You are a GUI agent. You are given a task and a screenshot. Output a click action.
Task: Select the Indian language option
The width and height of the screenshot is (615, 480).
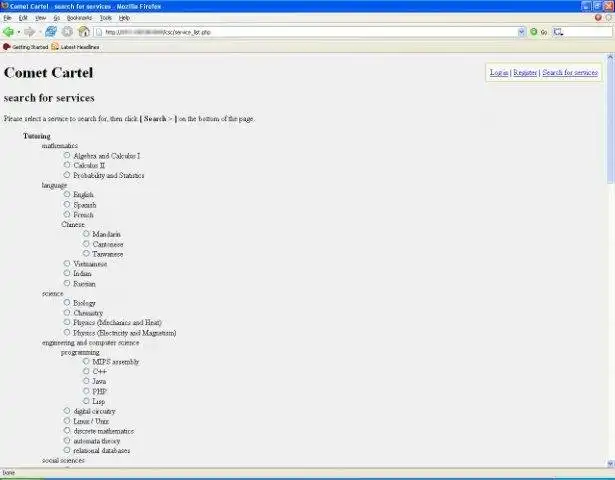tap(67, 273)
